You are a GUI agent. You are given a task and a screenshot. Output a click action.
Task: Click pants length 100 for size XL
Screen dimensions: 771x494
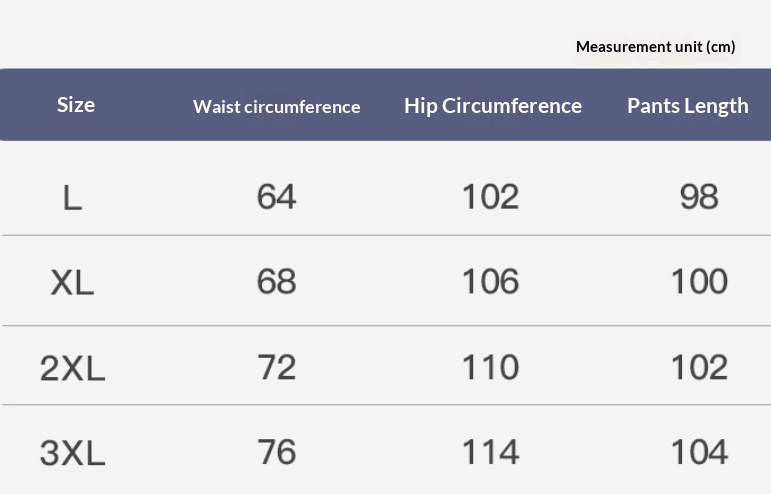coord(698,282)
